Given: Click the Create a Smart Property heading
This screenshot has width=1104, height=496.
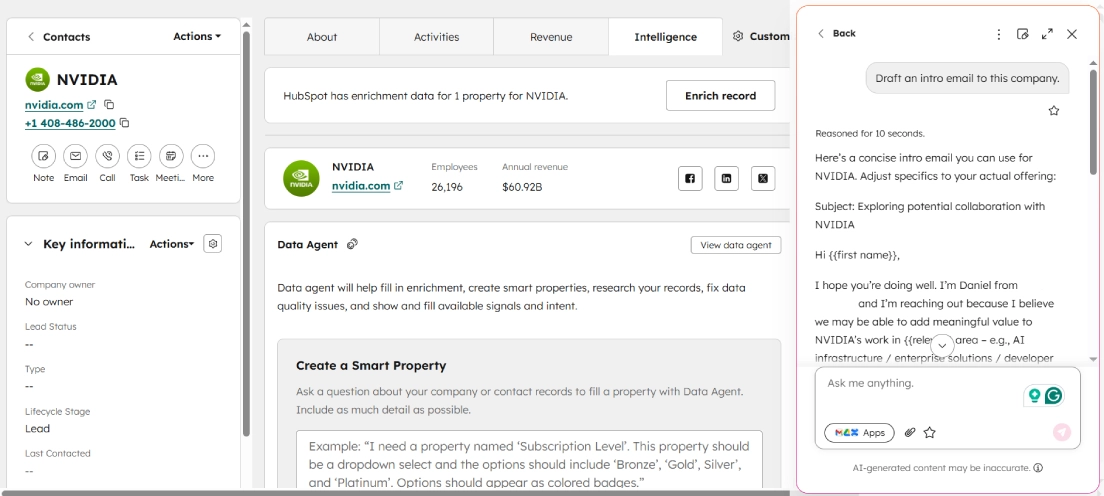Looking at the screenshot, I should pos(371,366).
